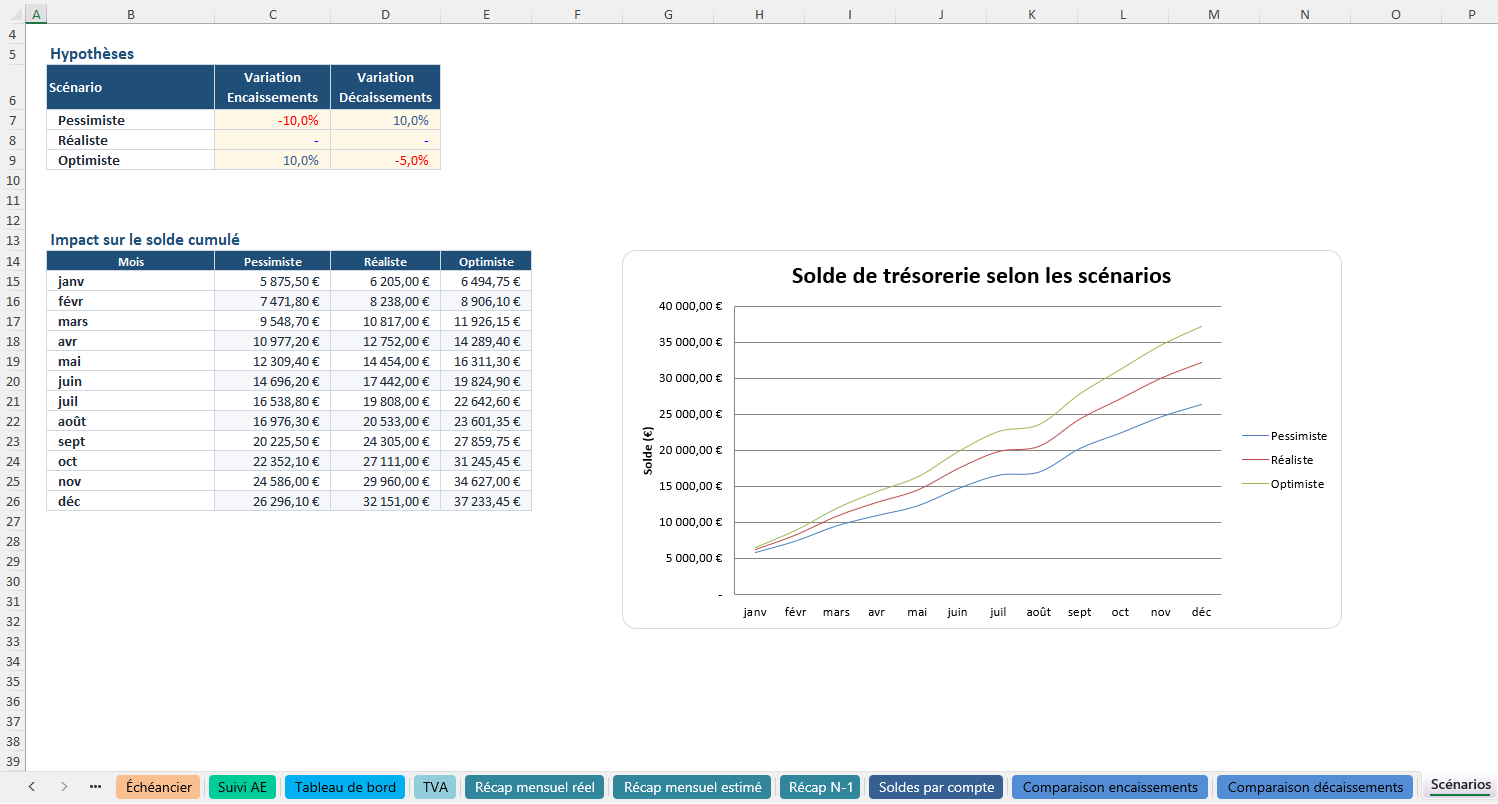Select row 26 header
The width and height of the screenshot is (1498, 804).
point(12,501)
